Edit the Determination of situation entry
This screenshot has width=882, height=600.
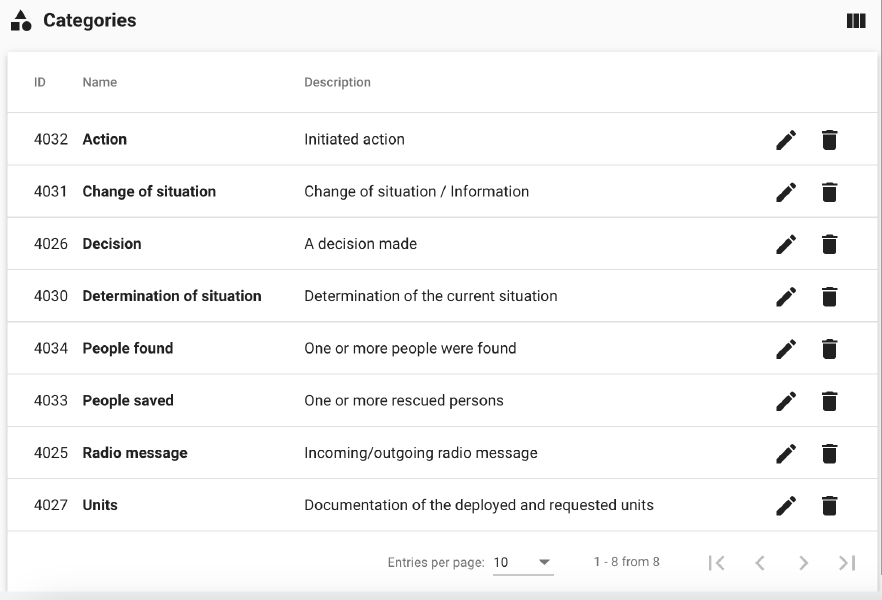coord(786,296)
